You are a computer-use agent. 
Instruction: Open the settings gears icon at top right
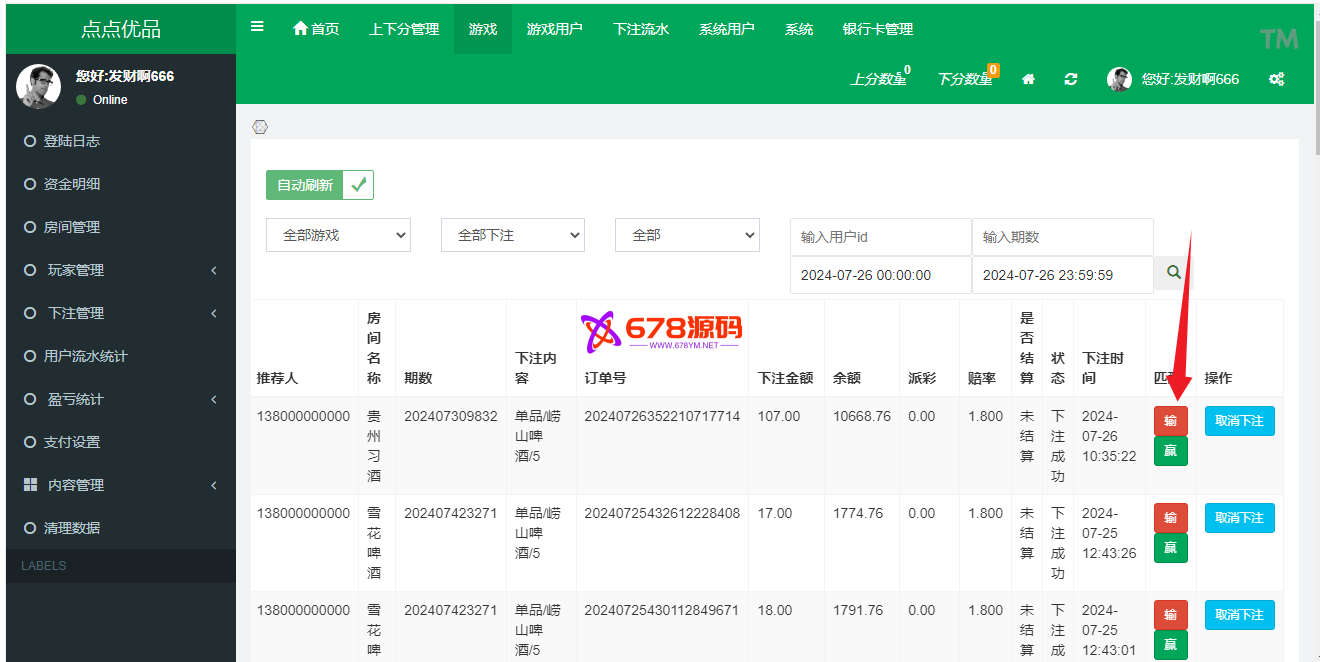click(x=1276, y=79)
